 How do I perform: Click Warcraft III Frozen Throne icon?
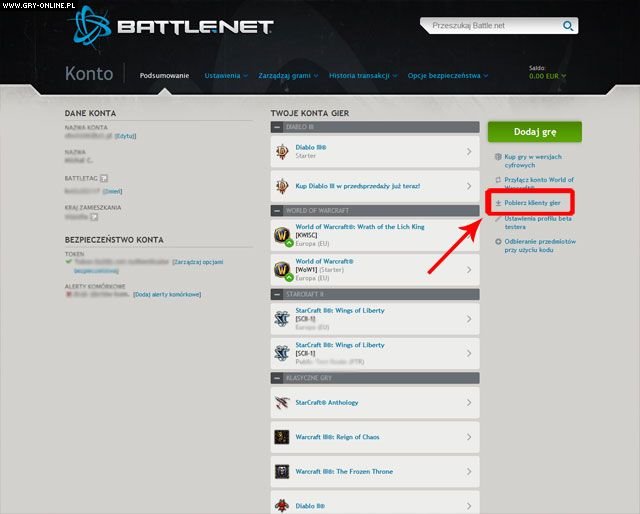(x=282, y=472)
